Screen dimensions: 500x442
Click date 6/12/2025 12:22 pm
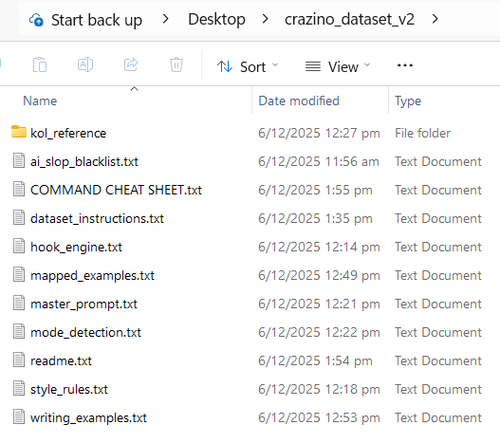pyautogui.click(x=319, y=333)
